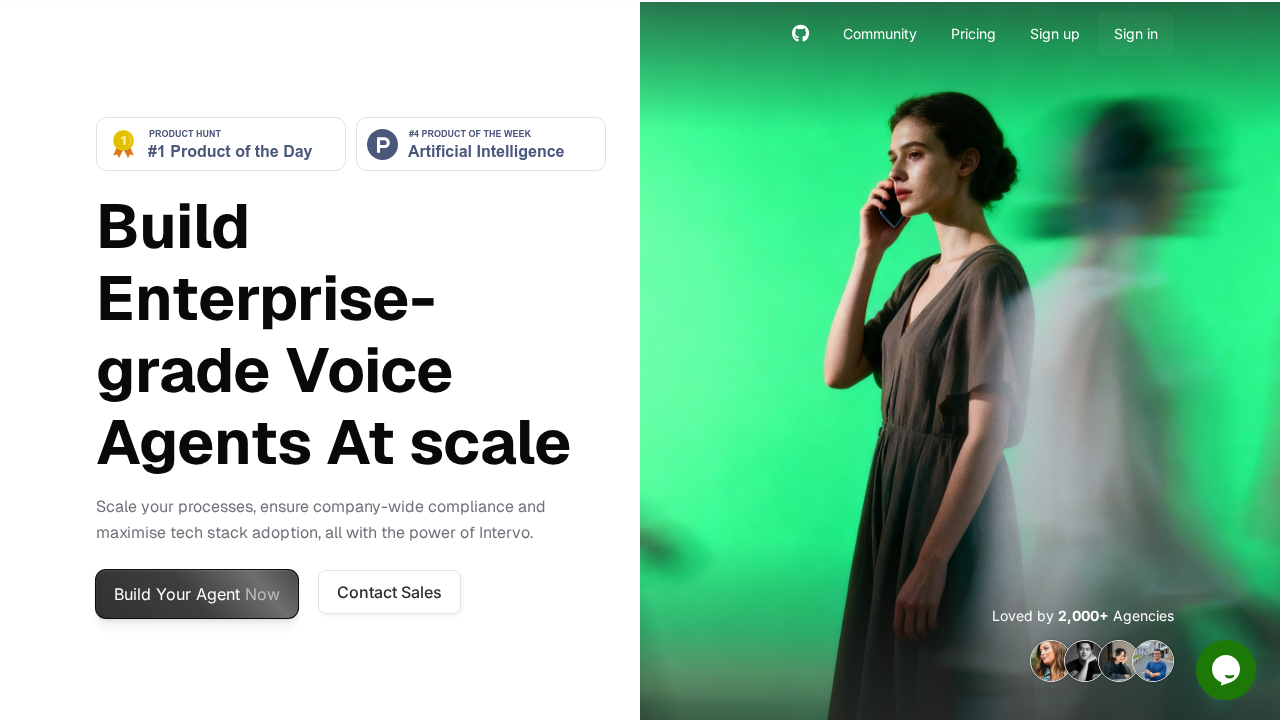The image size is (1280, 720).
Task: Click the Contact Sales button
Action: (x=389, y=592)
